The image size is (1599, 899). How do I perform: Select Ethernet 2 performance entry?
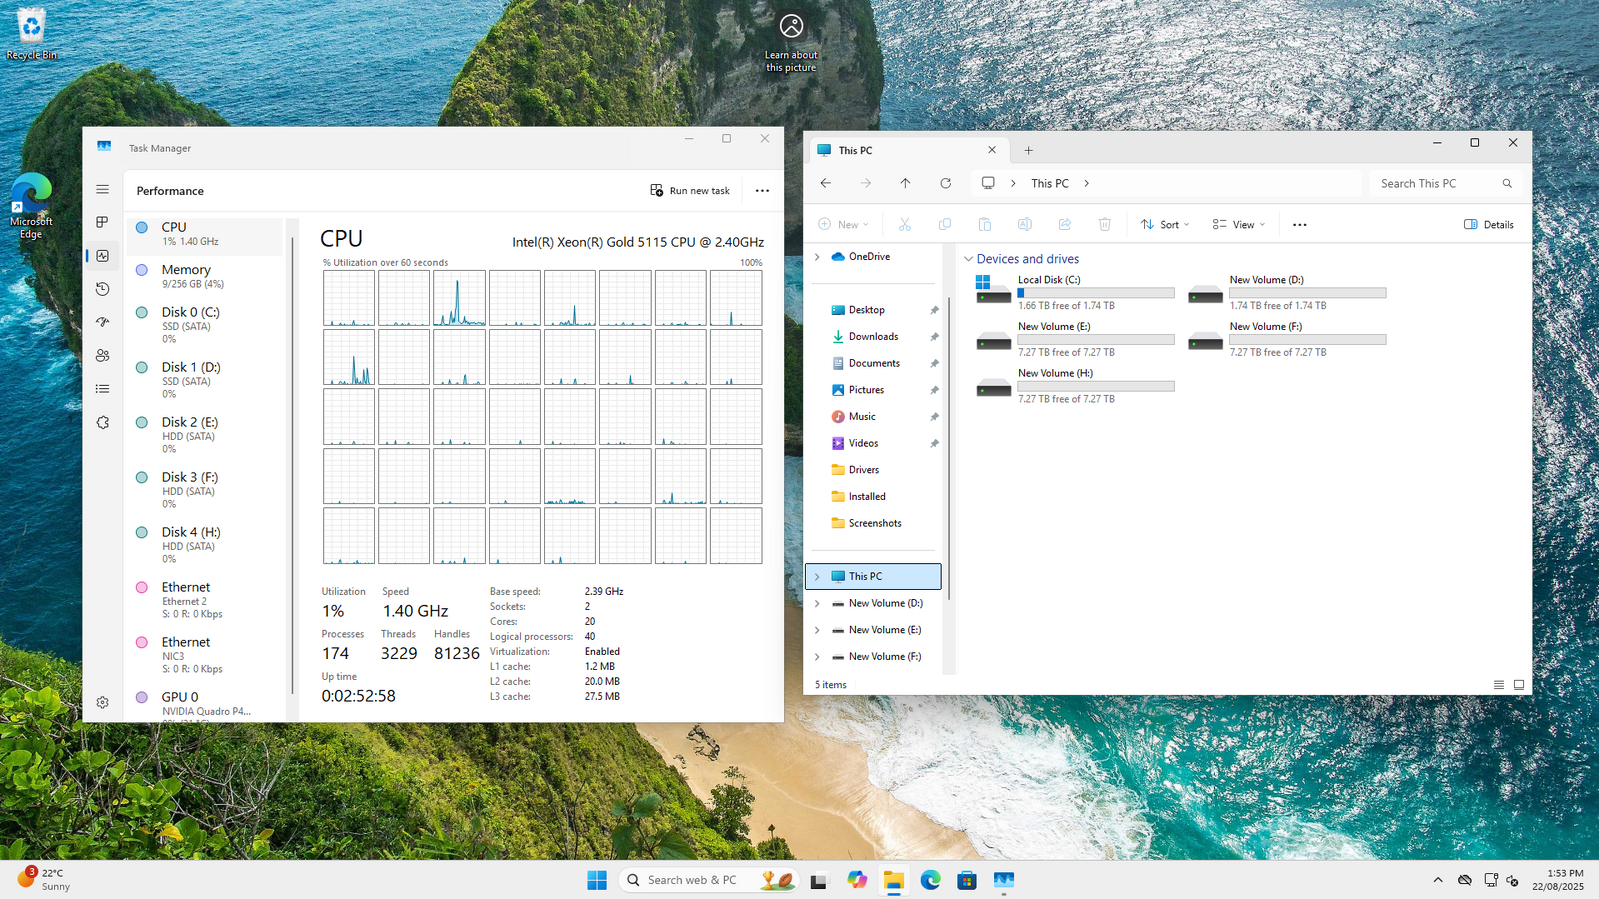point(205,600)
